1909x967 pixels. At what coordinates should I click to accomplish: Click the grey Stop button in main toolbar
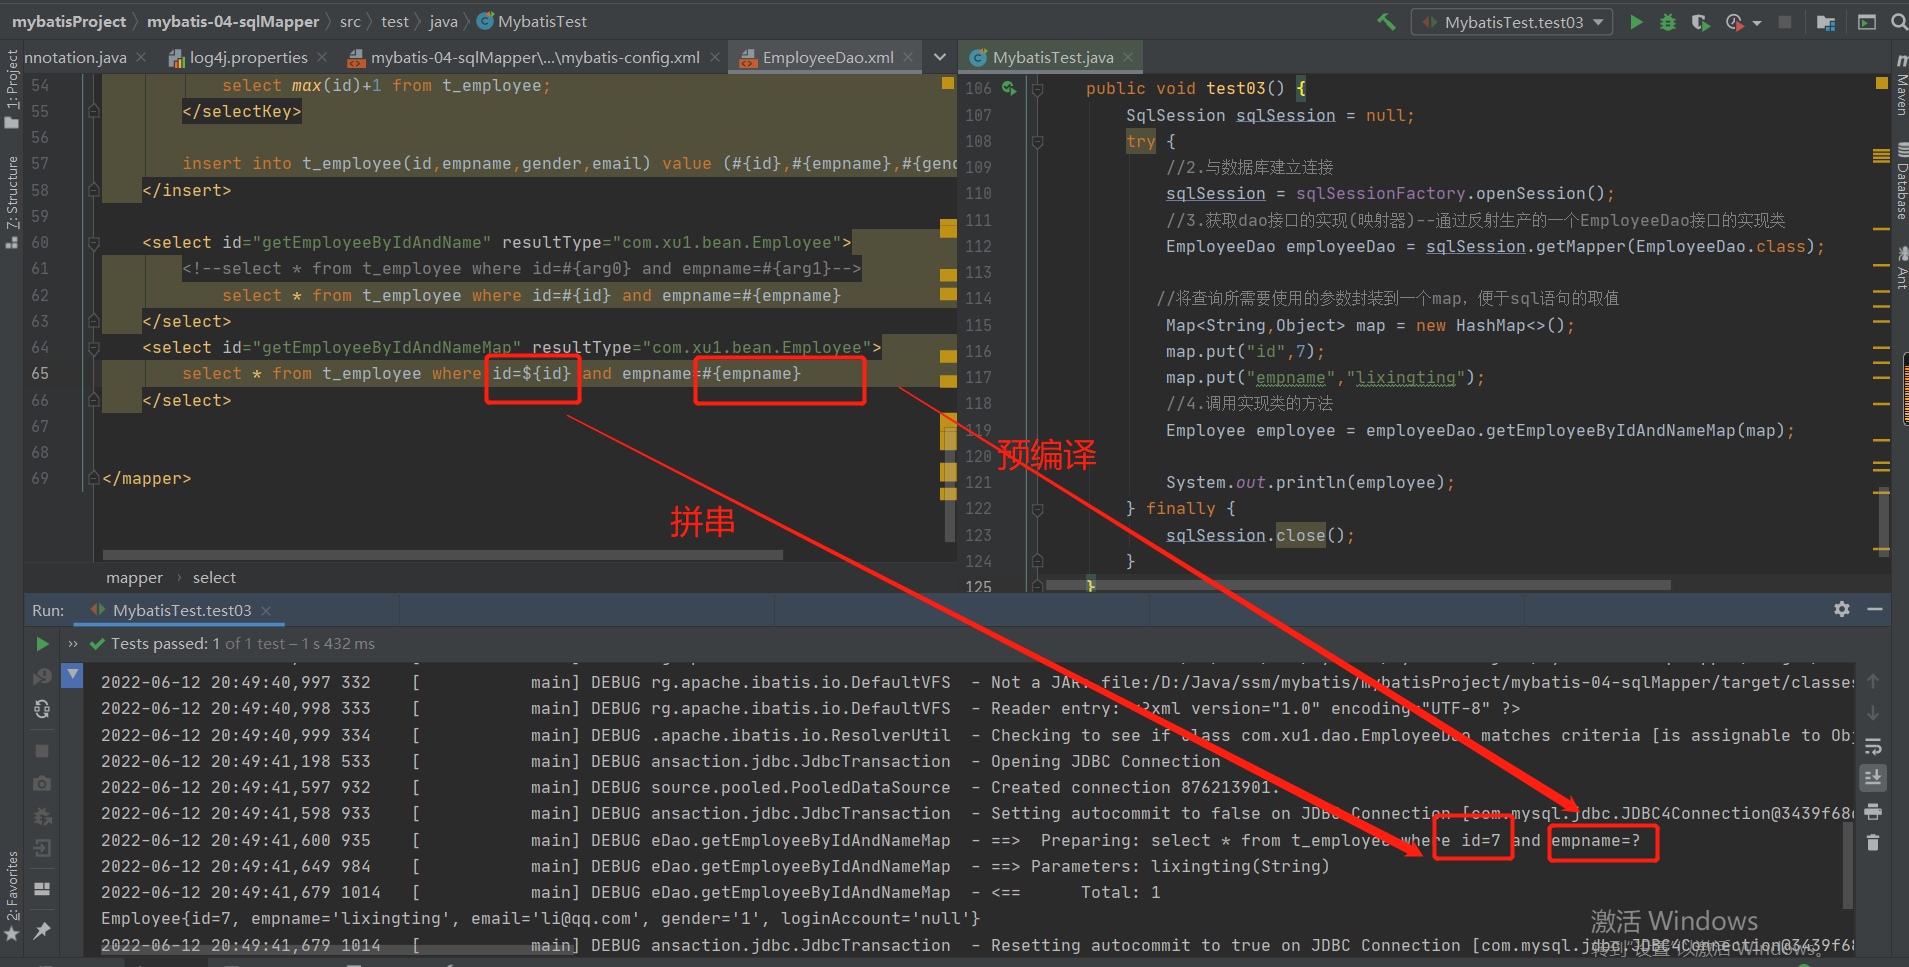[1785, 21]
